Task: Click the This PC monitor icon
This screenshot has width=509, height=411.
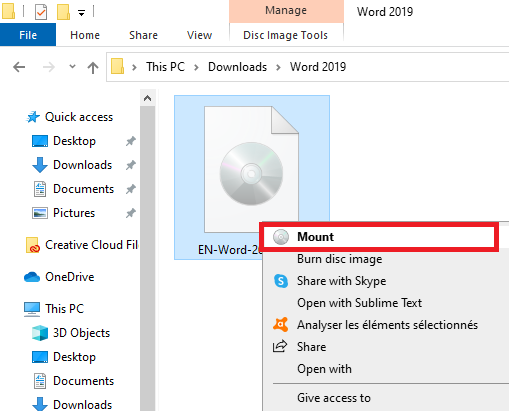Action: 32,309
